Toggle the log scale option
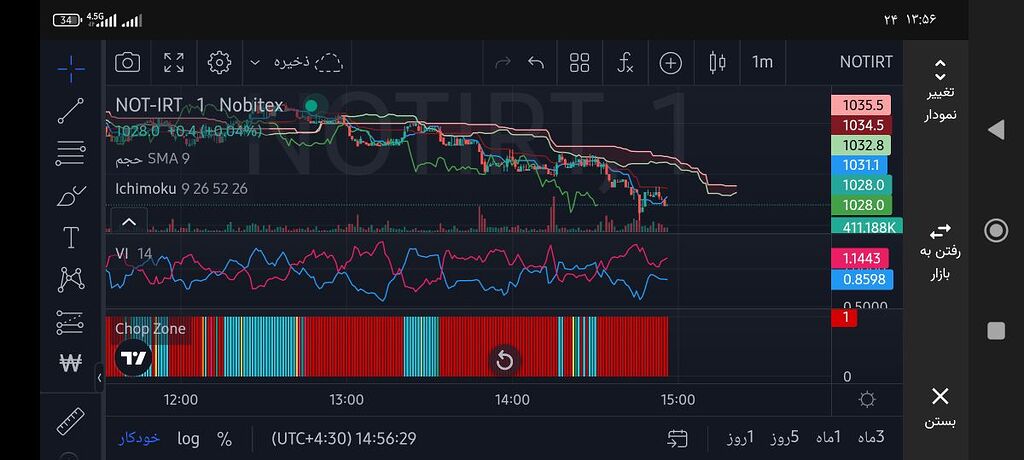This screenshot has height=460, width=1024. click(188, 438)
